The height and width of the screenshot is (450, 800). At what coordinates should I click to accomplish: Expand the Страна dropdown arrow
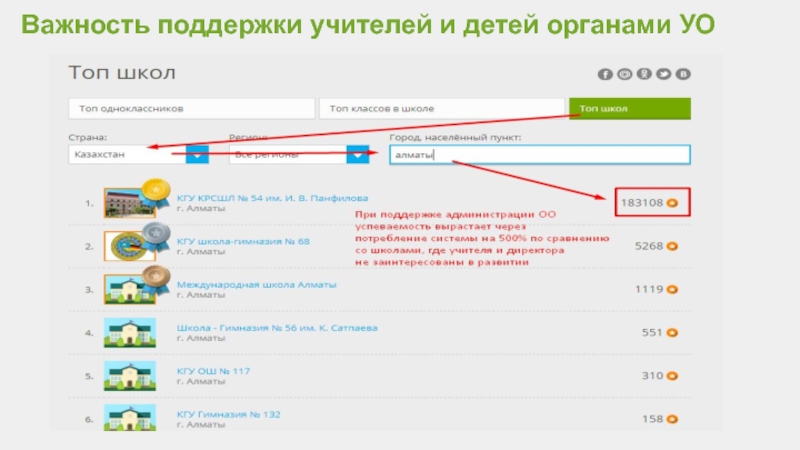click(197, 155)
